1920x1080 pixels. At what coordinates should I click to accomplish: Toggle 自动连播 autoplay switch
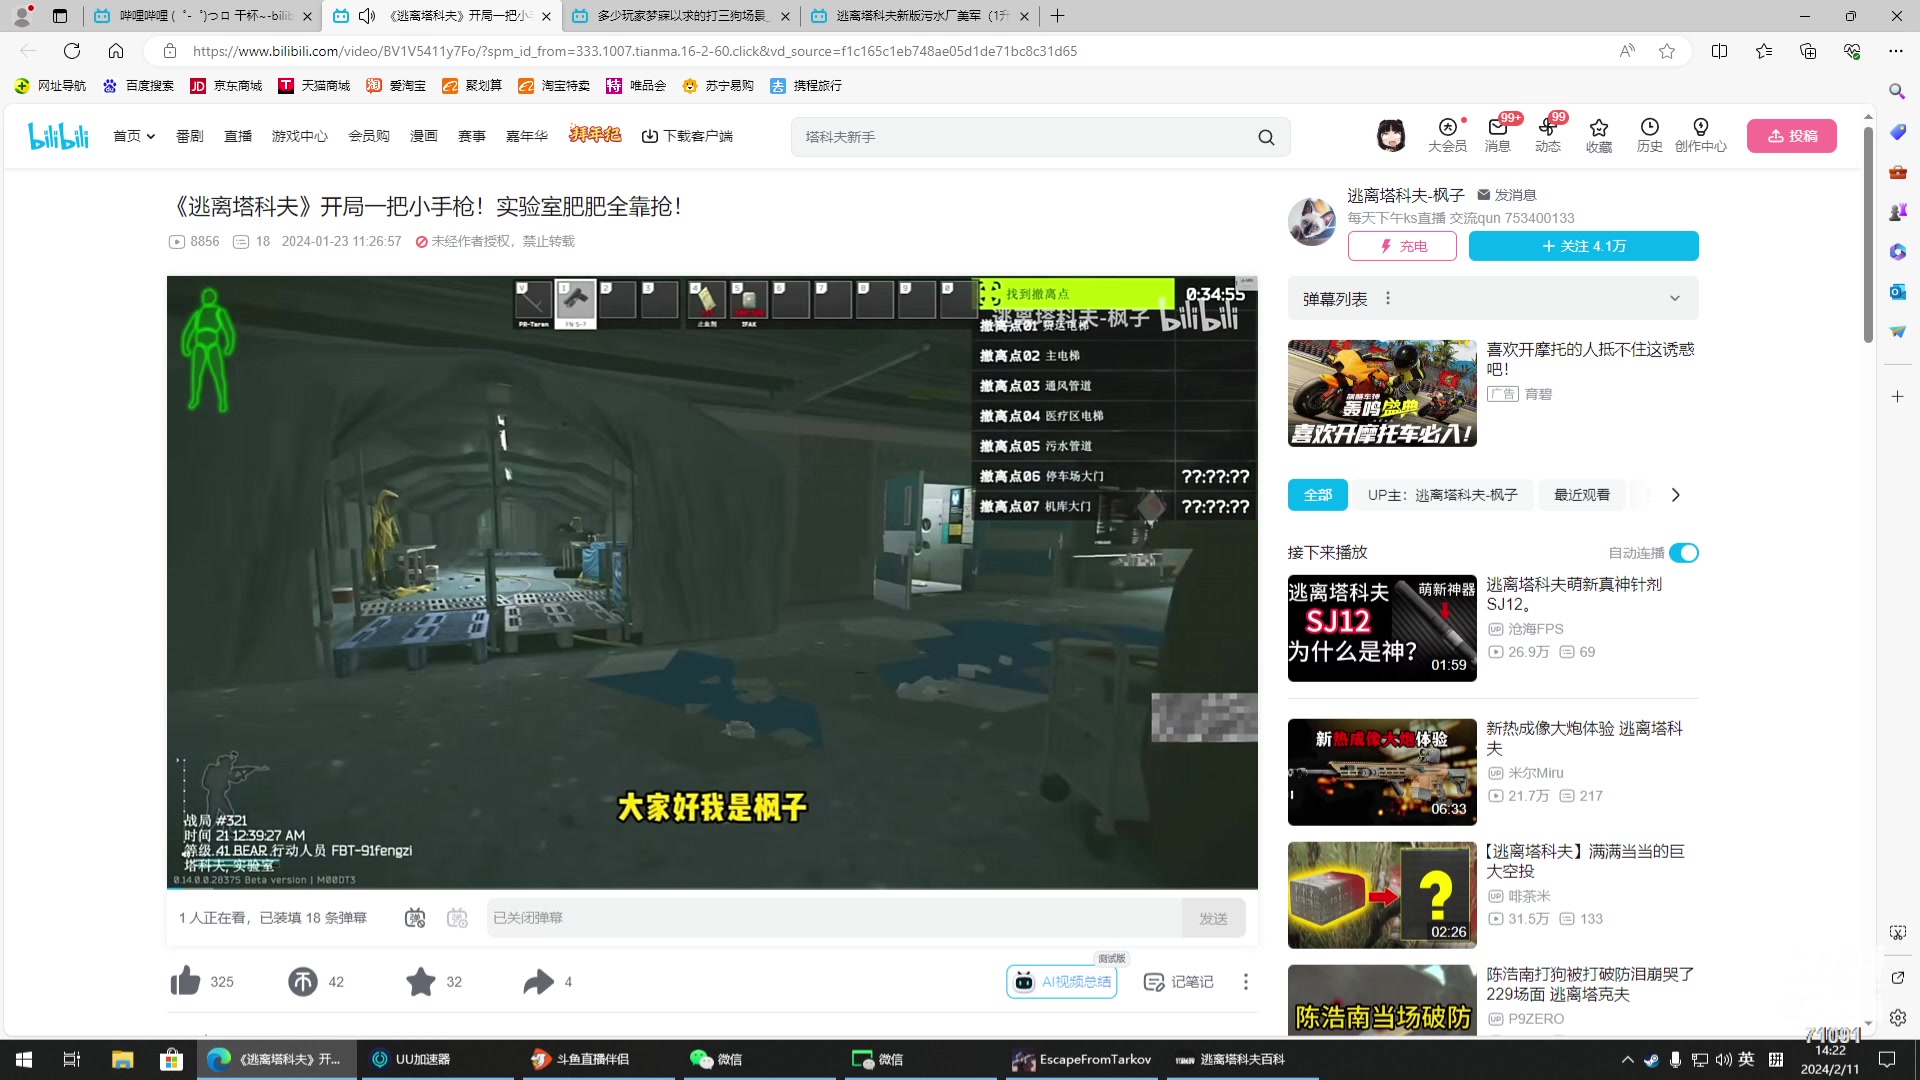pyautogui.click(x=1684, y=553)
